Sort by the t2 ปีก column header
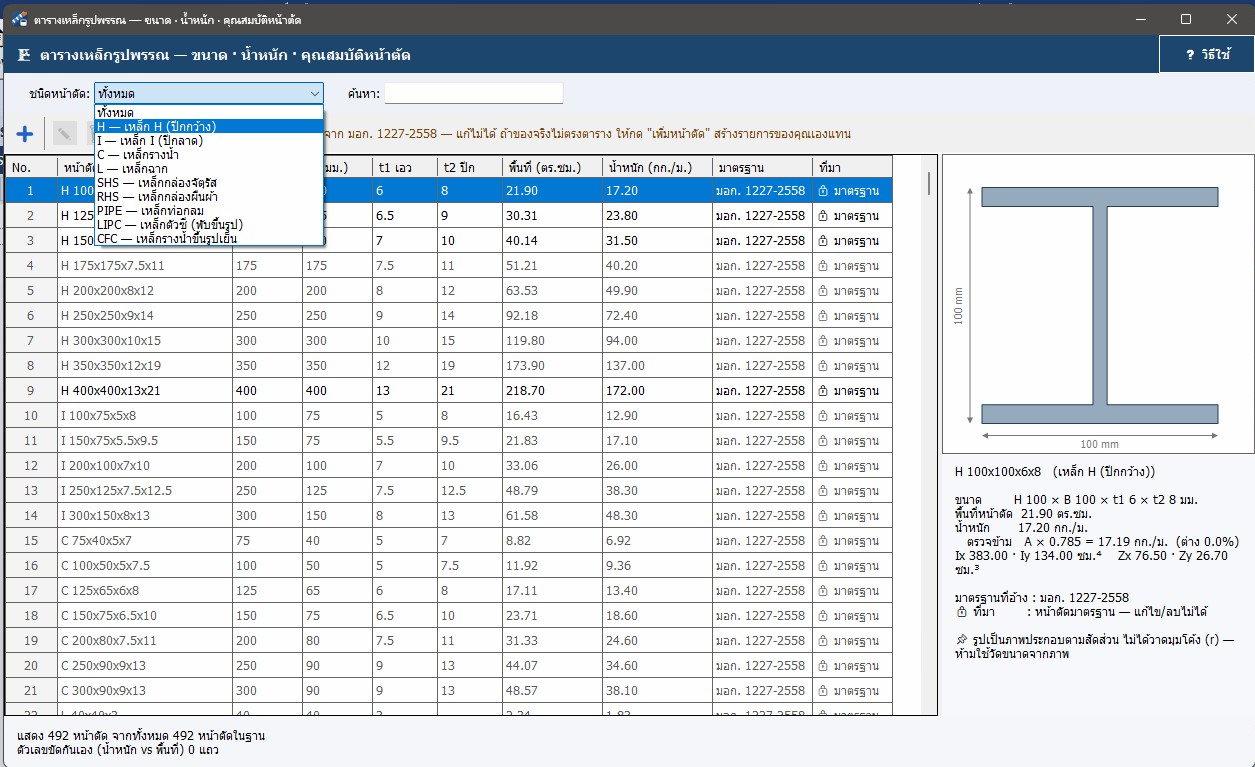Viewport: 1255px width, 767px height. click(x=471, y=166)
